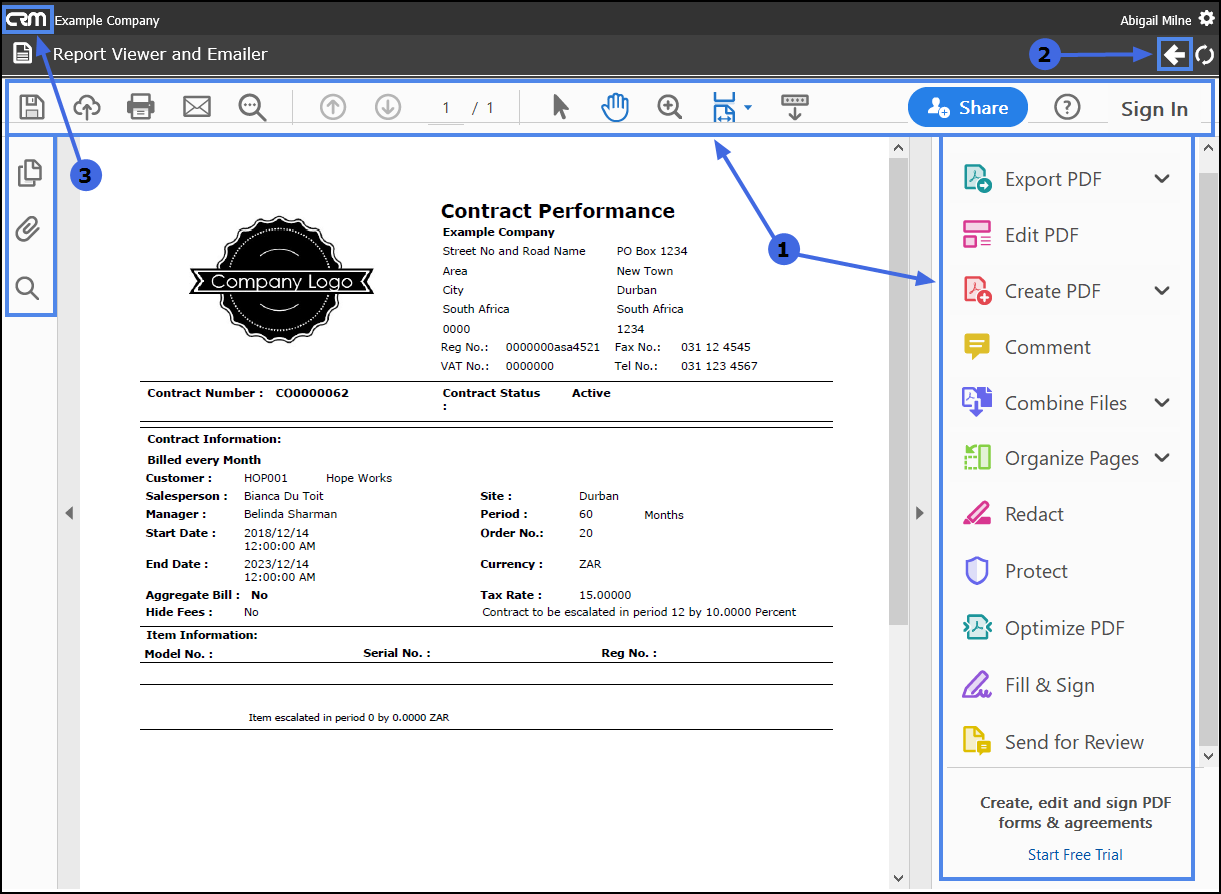Show the attachments paperclip panel
Screen dimensions: 1221x894
(x=28, y=230)
